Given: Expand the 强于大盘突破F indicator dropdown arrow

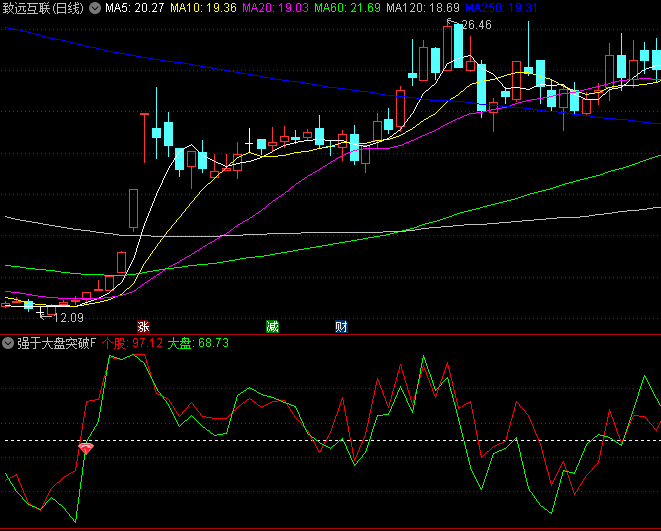Looking at the screenshot, I should pyautogui.click(x=8, y=343).
